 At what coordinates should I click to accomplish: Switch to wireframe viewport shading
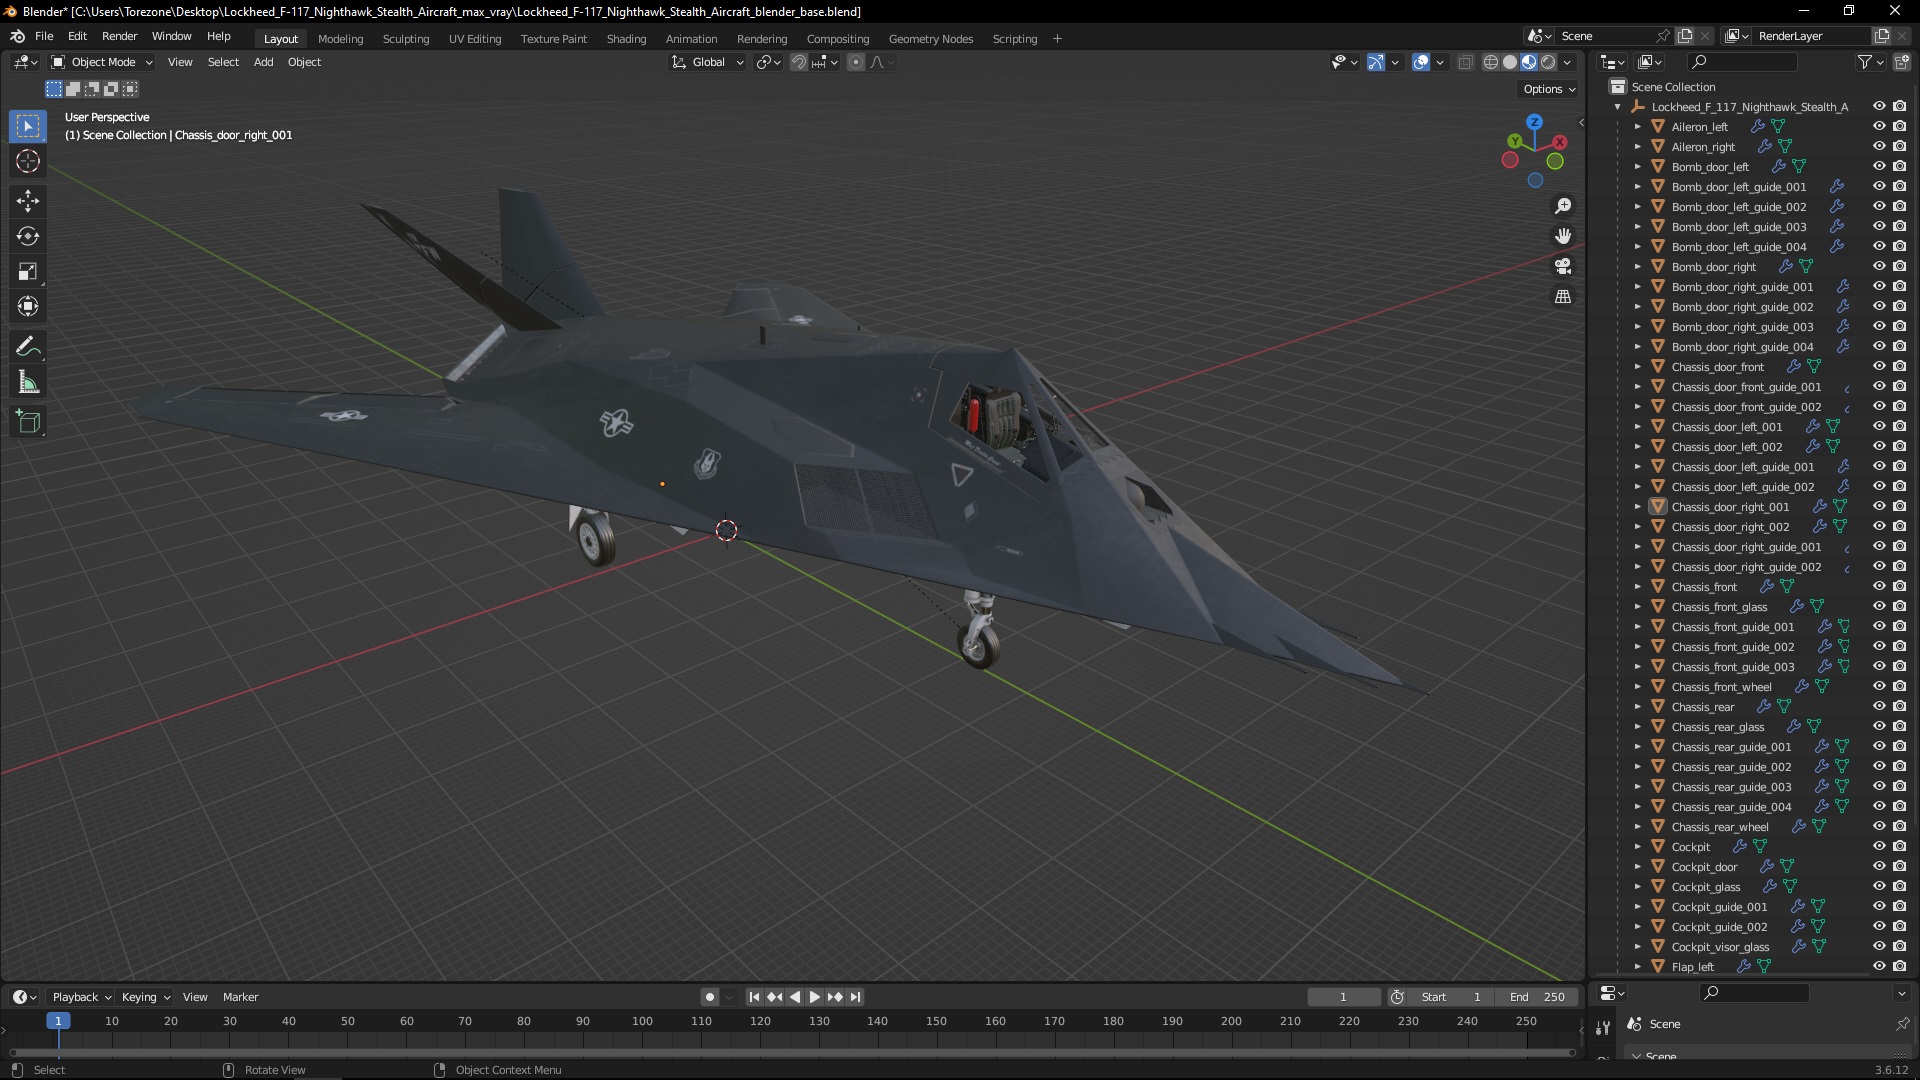[1491, 62]
